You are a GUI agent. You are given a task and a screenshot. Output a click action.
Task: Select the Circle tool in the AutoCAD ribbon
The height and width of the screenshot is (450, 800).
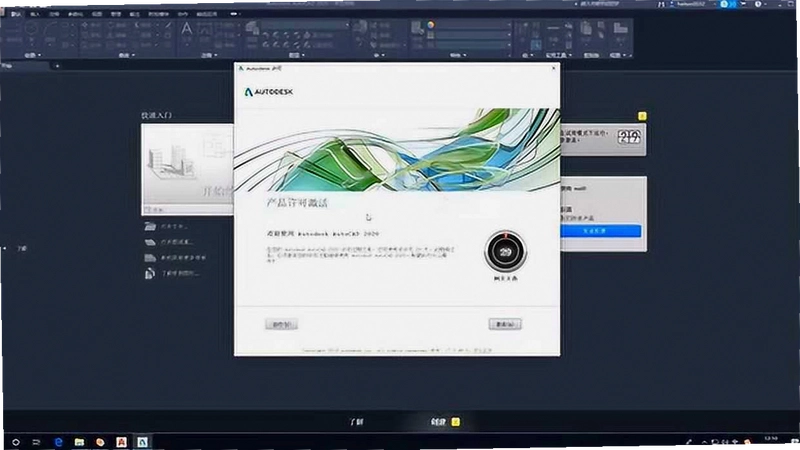pos(32,28)
